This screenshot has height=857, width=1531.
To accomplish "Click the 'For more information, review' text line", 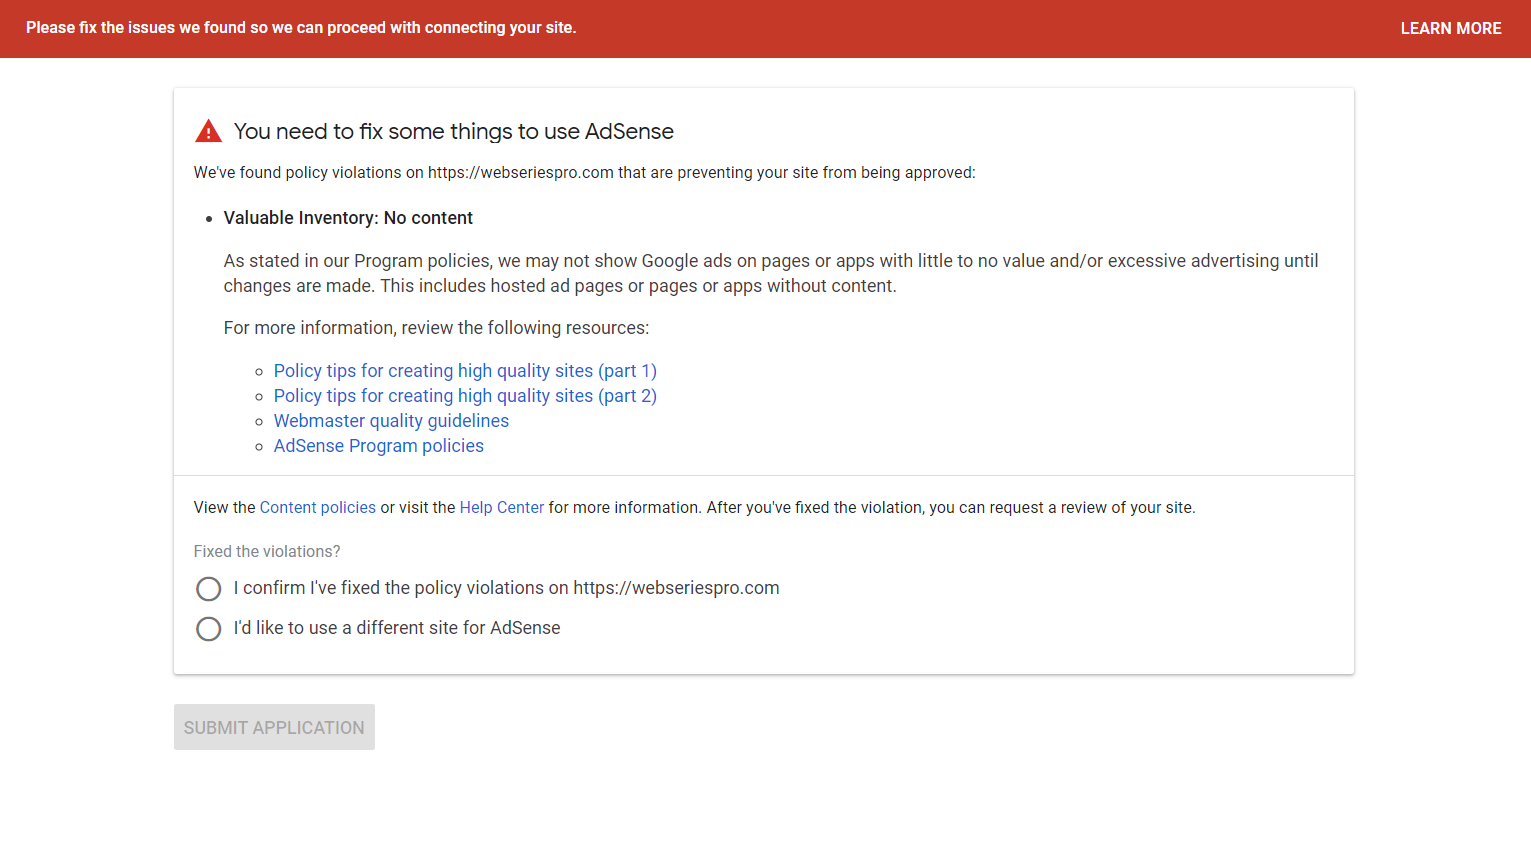I will click(436, 328).
